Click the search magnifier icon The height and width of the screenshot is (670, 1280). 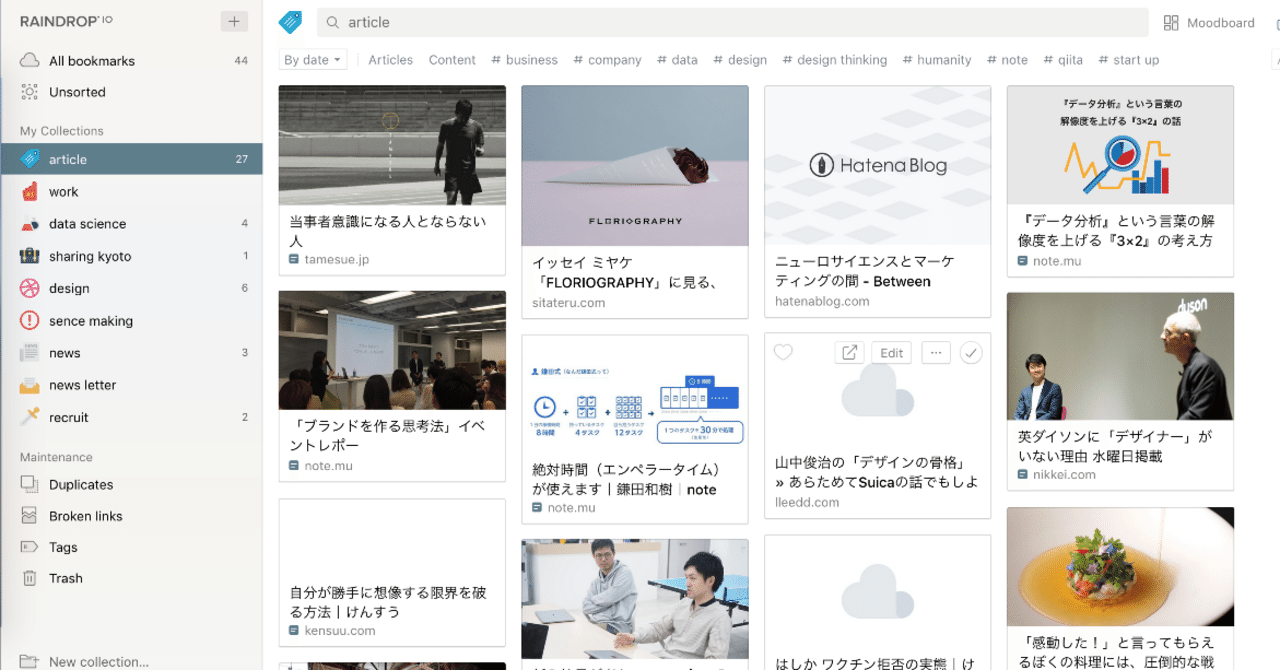coord(334,22)
